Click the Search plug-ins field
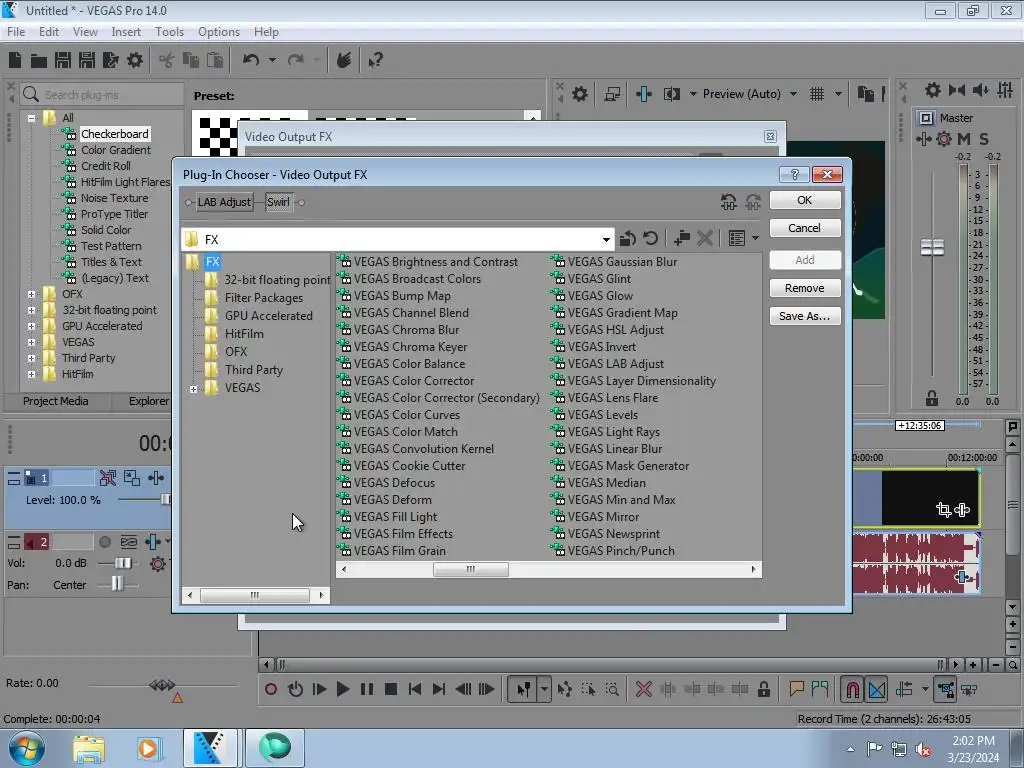This screenshot has width=1024, height=768. point(102,95)
